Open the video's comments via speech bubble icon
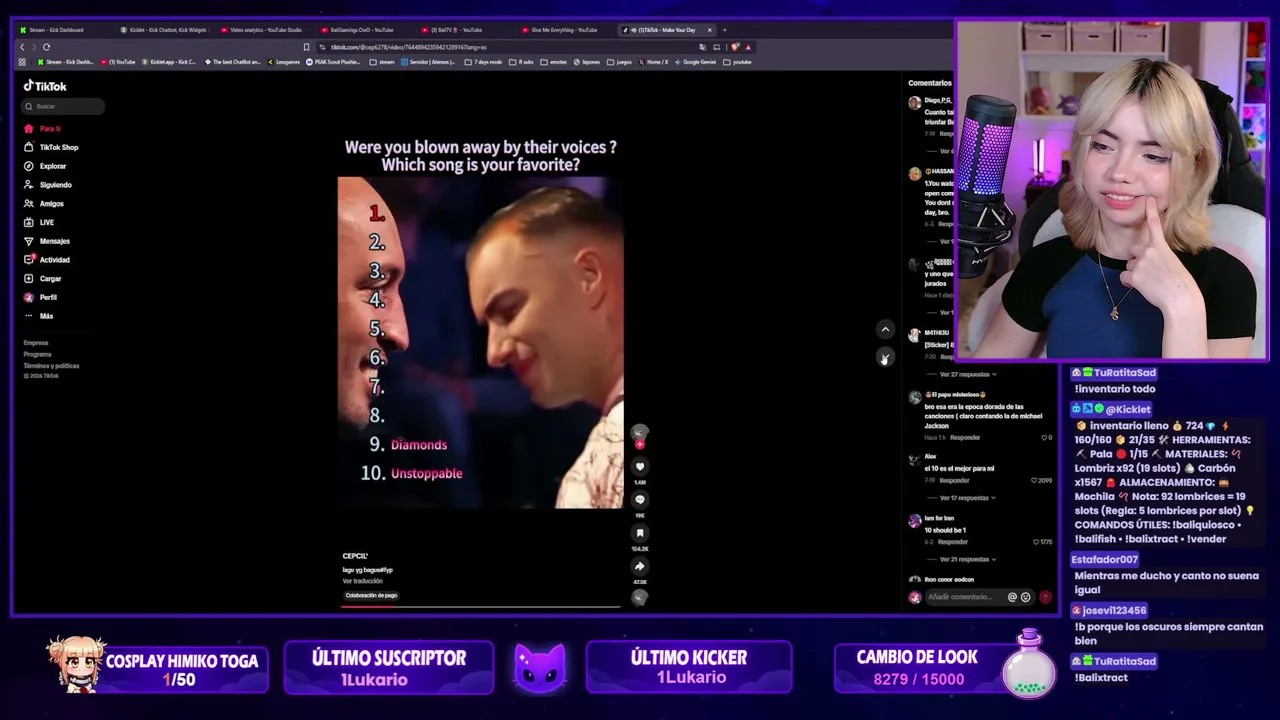The width and height of the screenshot is (1280, 720). pyautogui.click(x=640, y=499)
